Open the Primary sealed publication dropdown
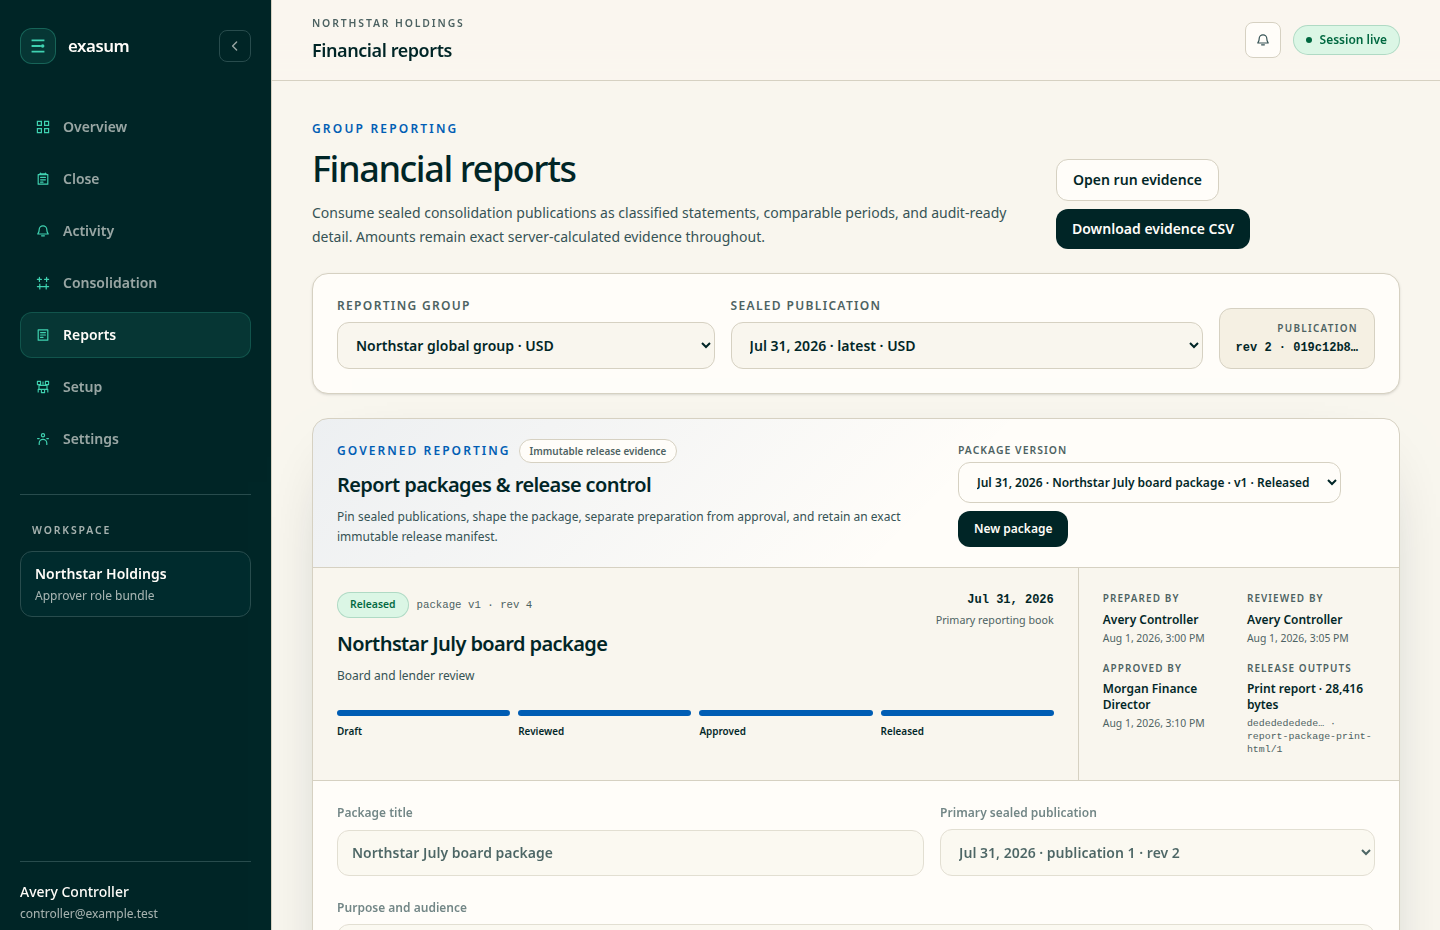Viewport: 1440px width, 930px height. 1157,853
